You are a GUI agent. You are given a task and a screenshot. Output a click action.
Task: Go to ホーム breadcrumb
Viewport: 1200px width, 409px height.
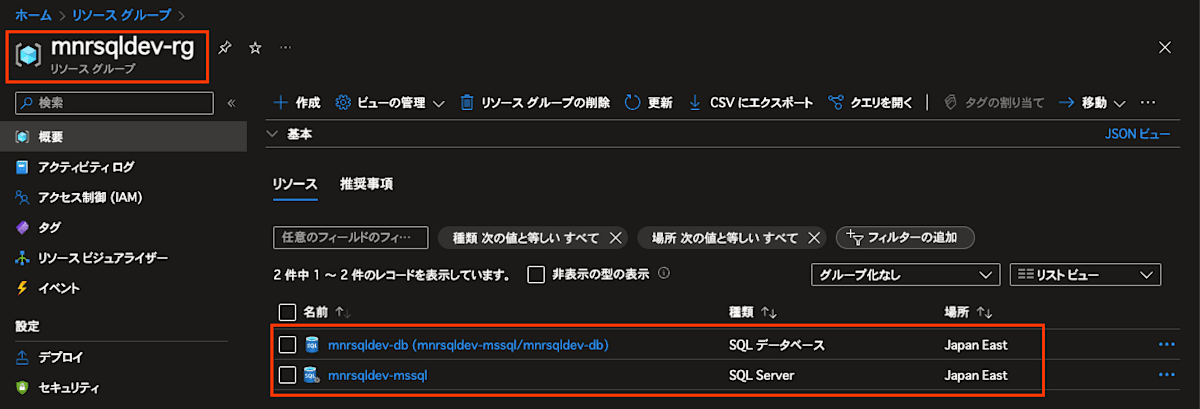[32, 15]
